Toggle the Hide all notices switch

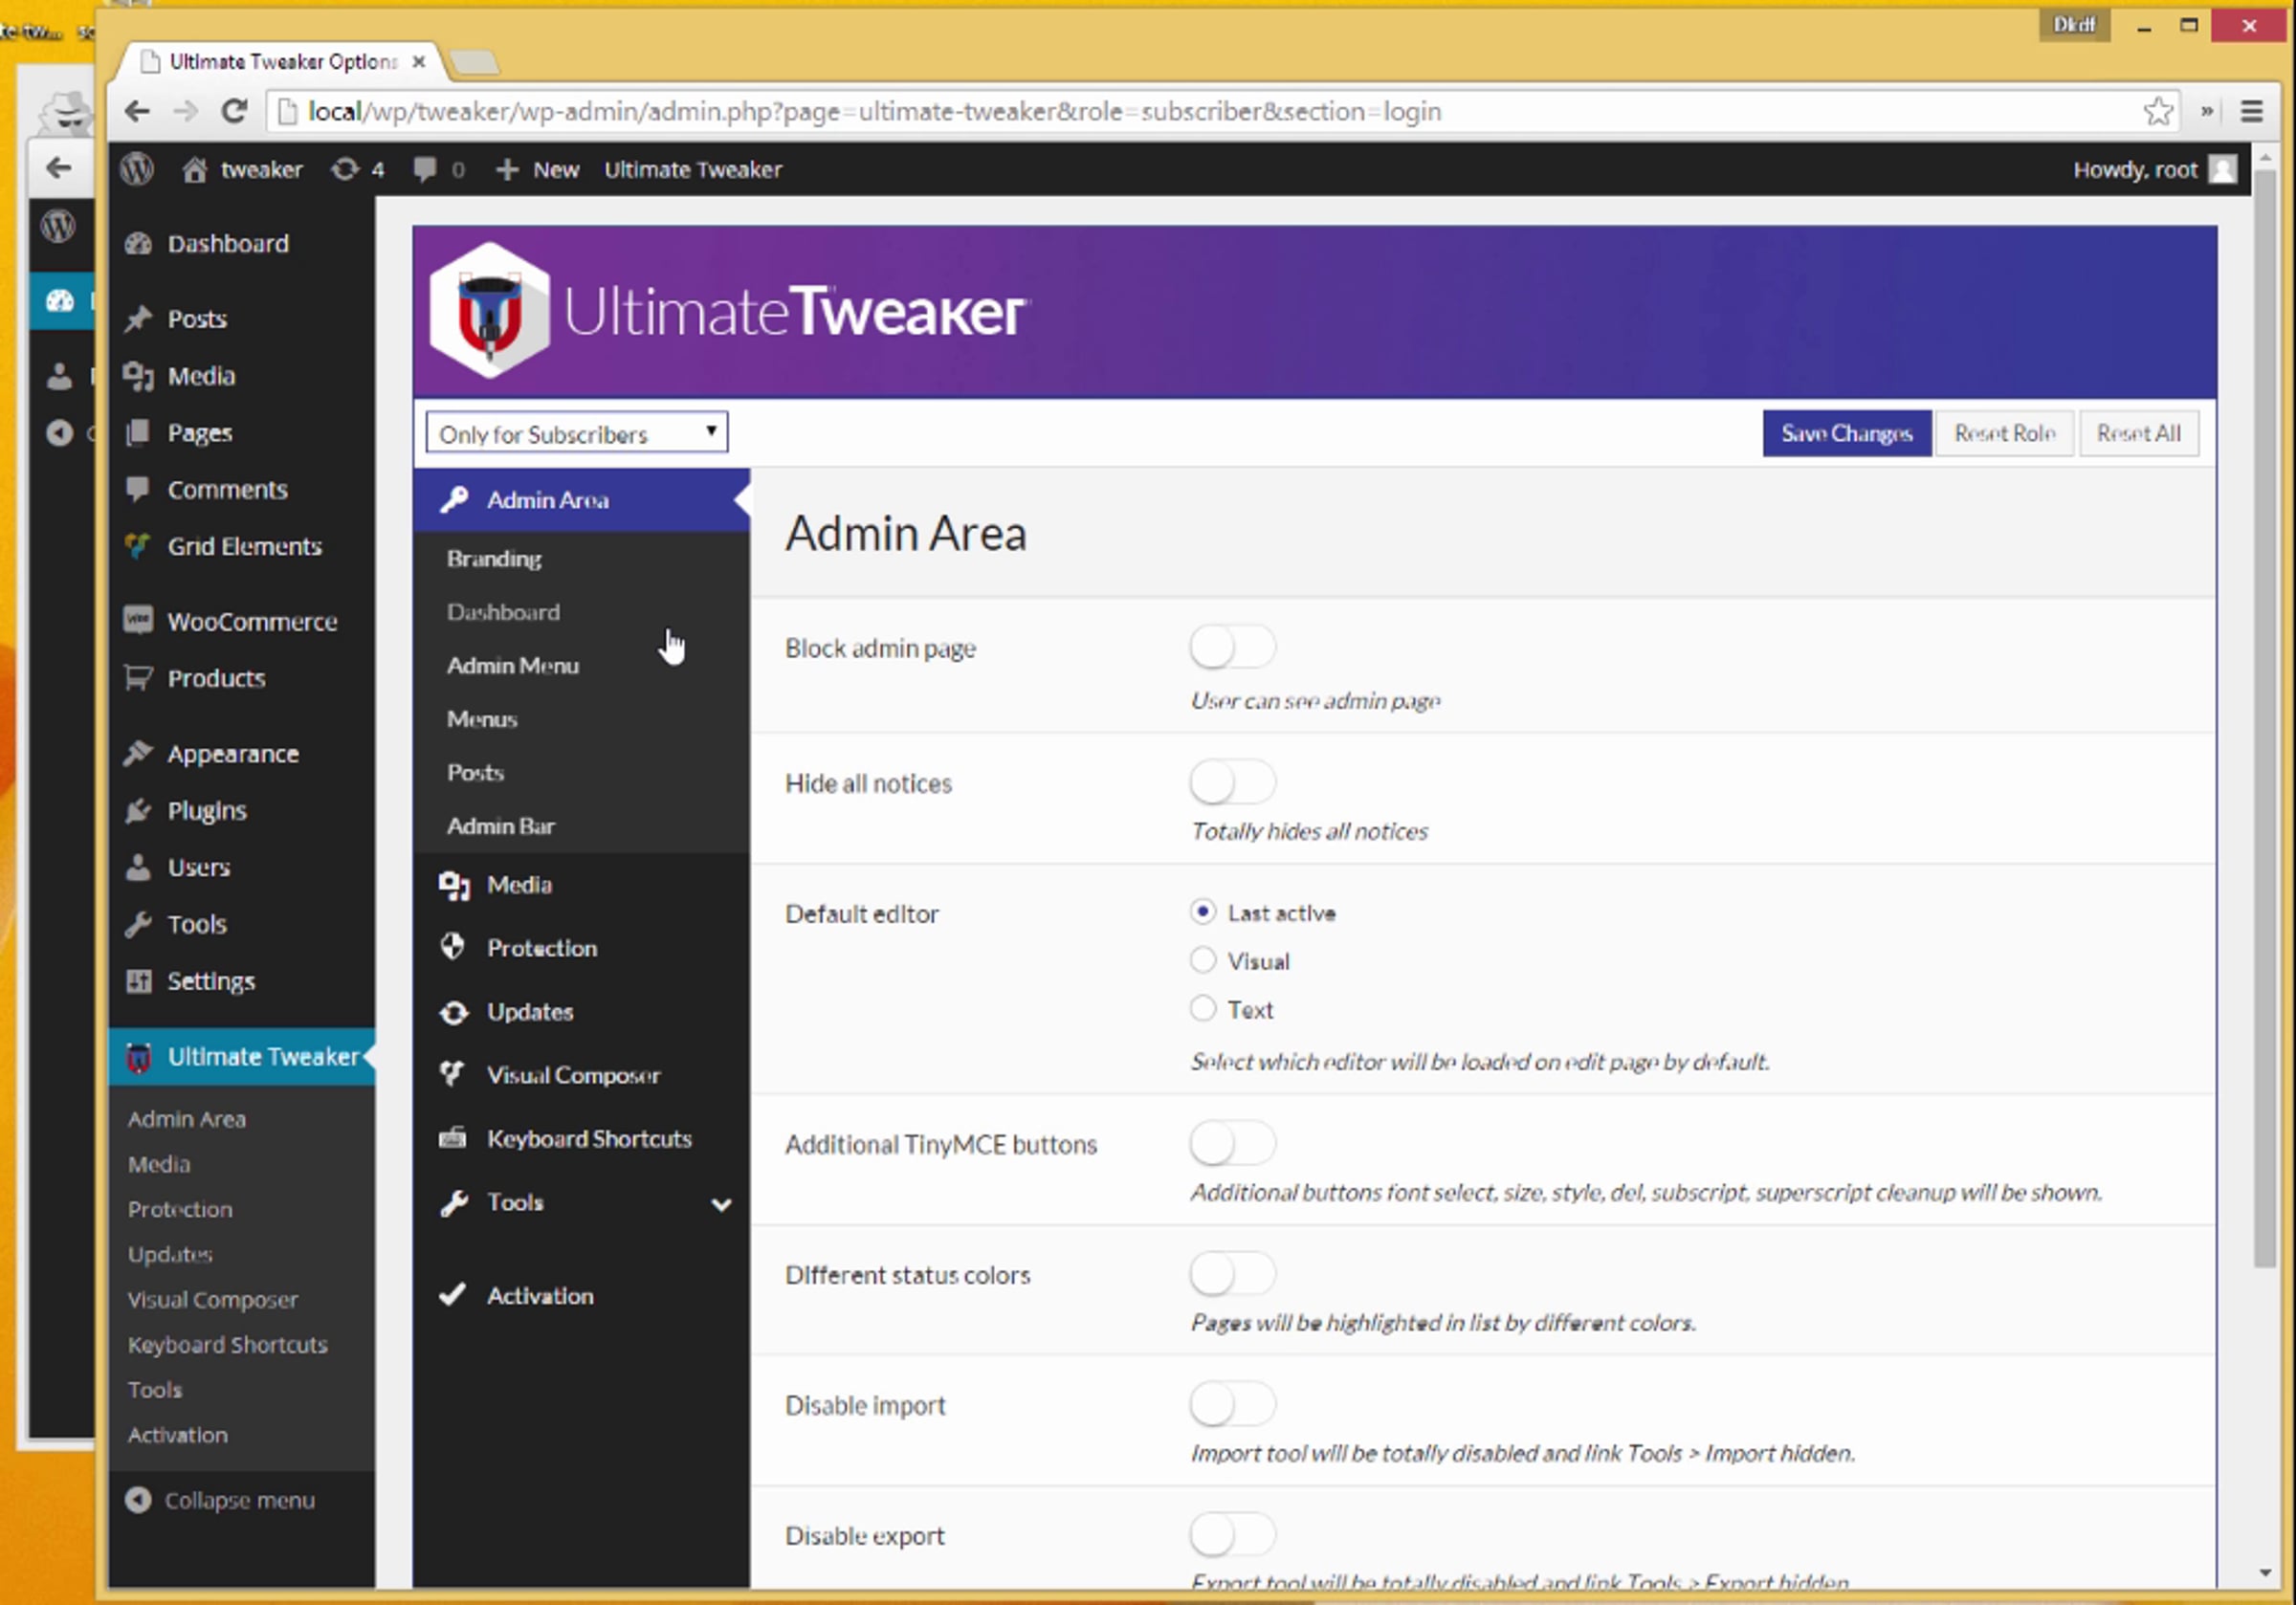click(1232, 782)
